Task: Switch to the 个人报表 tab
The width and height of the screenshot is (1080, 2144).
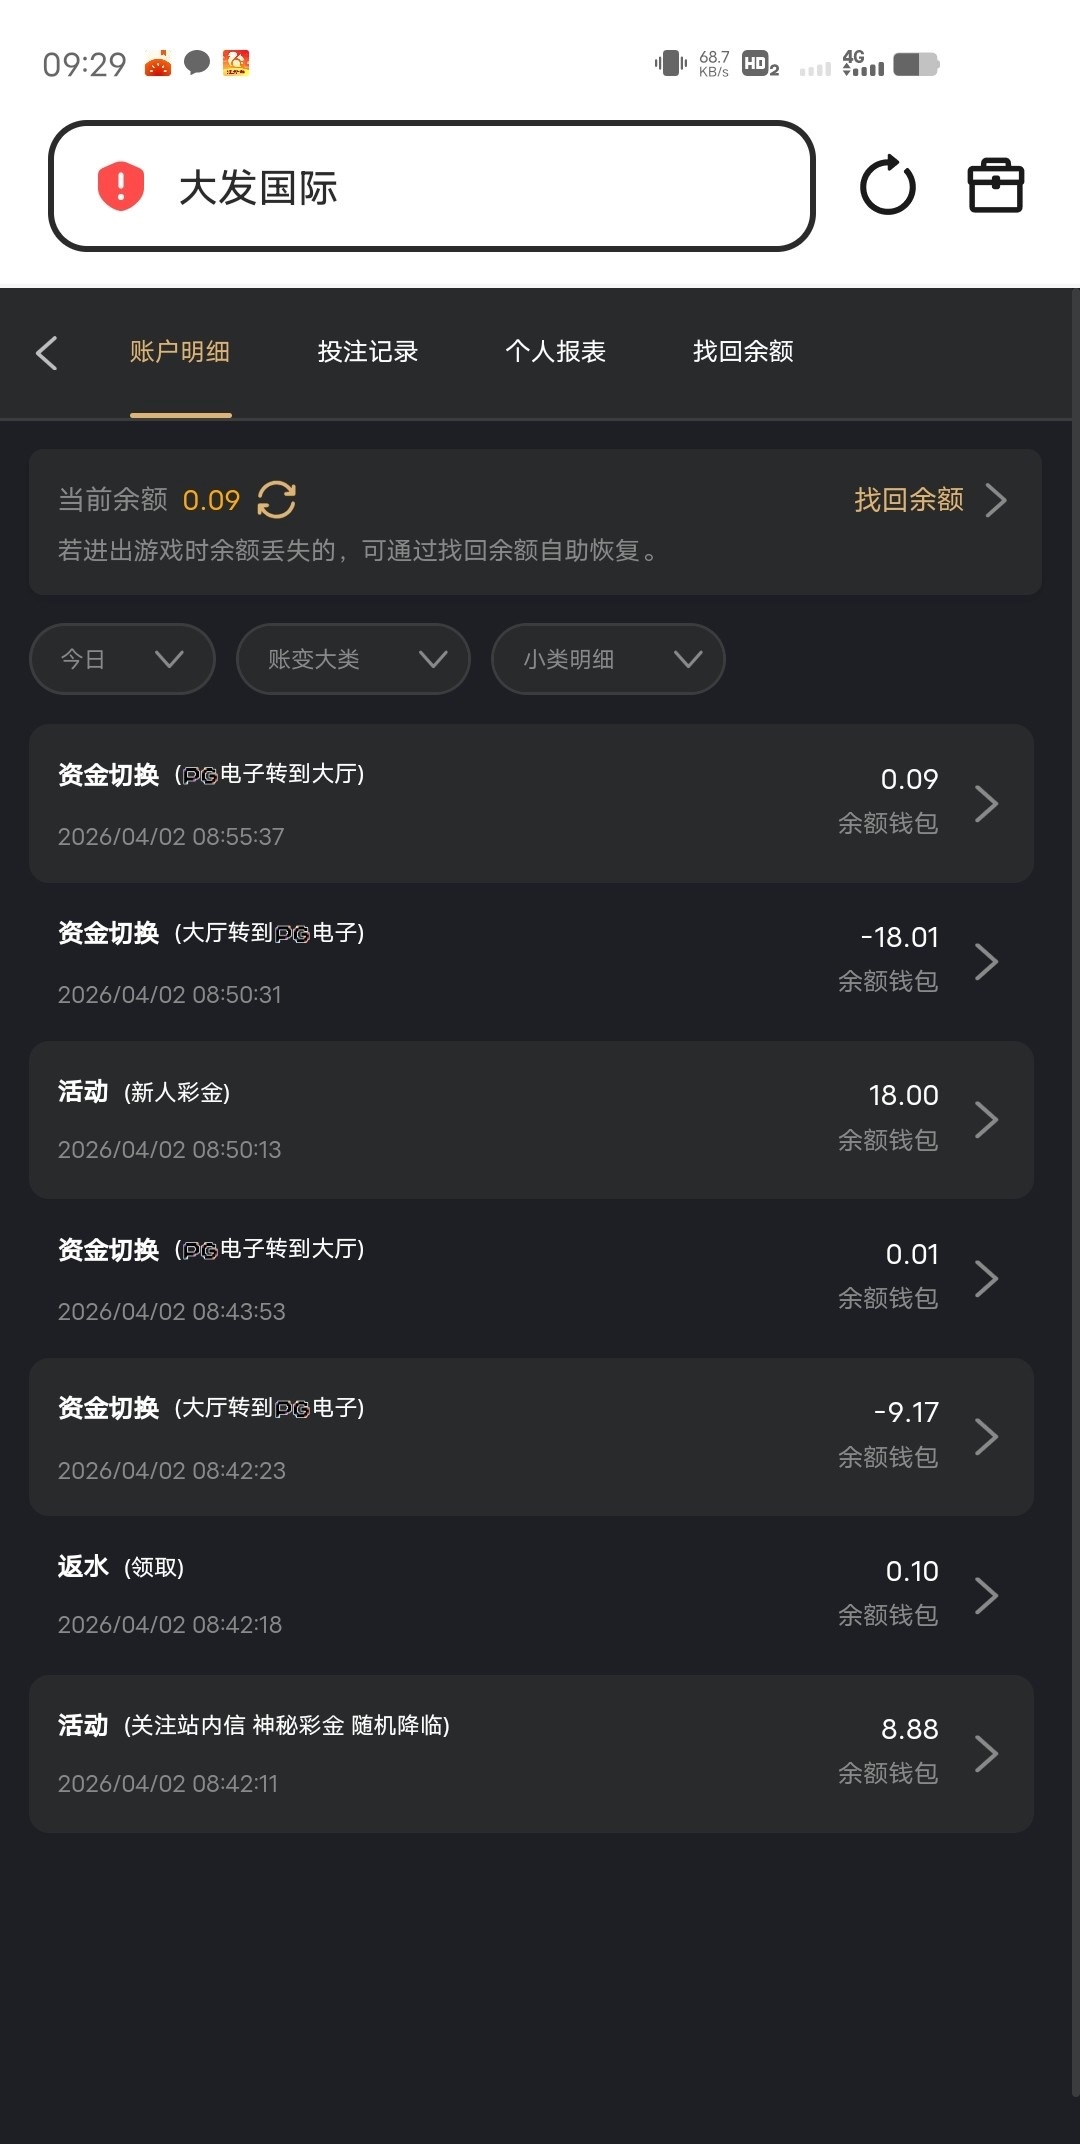Action: (555, 352)
